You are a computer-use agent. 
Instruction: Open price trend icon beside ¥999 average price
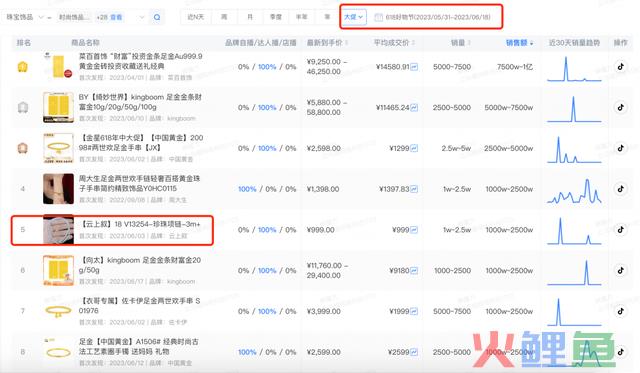pos(414,230)
